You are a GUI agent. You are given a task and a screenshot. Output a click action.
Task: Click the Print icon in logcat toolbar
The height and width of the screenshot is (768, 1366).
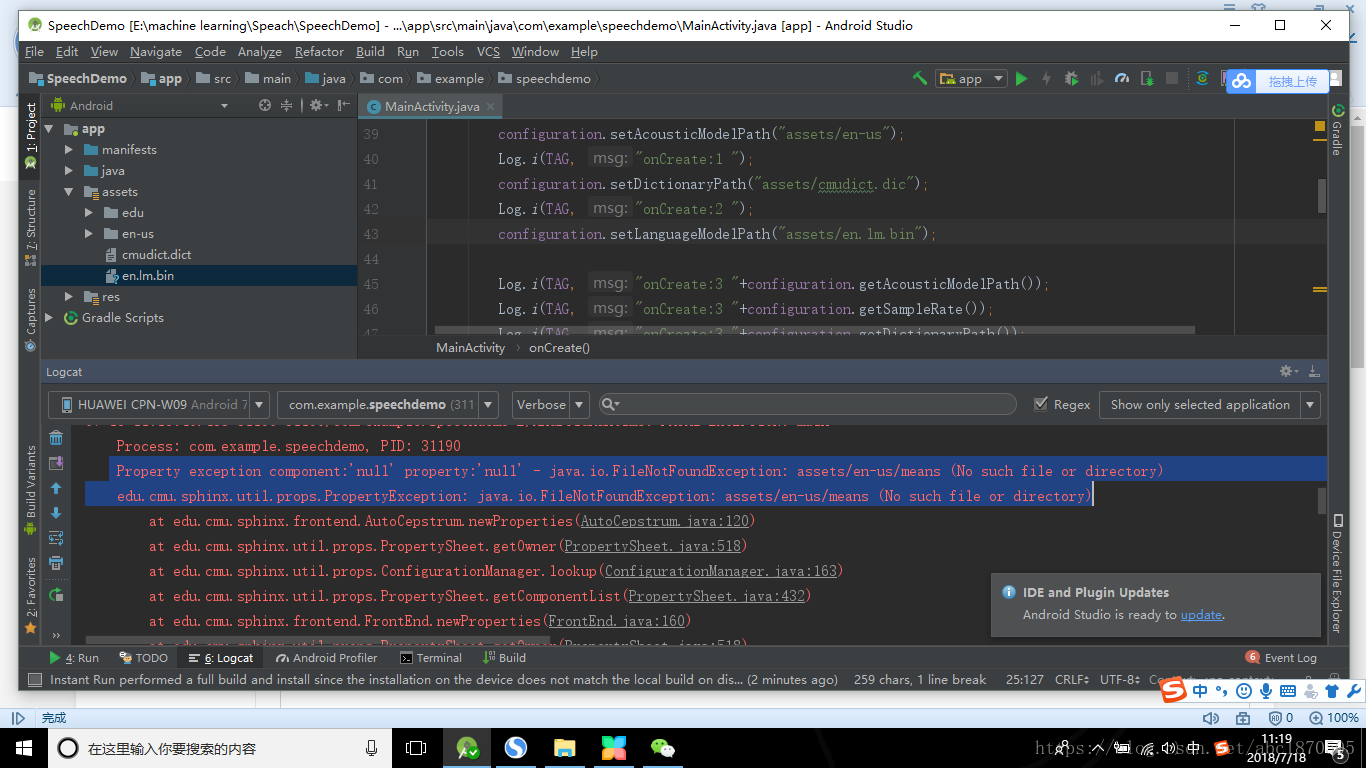56,563
